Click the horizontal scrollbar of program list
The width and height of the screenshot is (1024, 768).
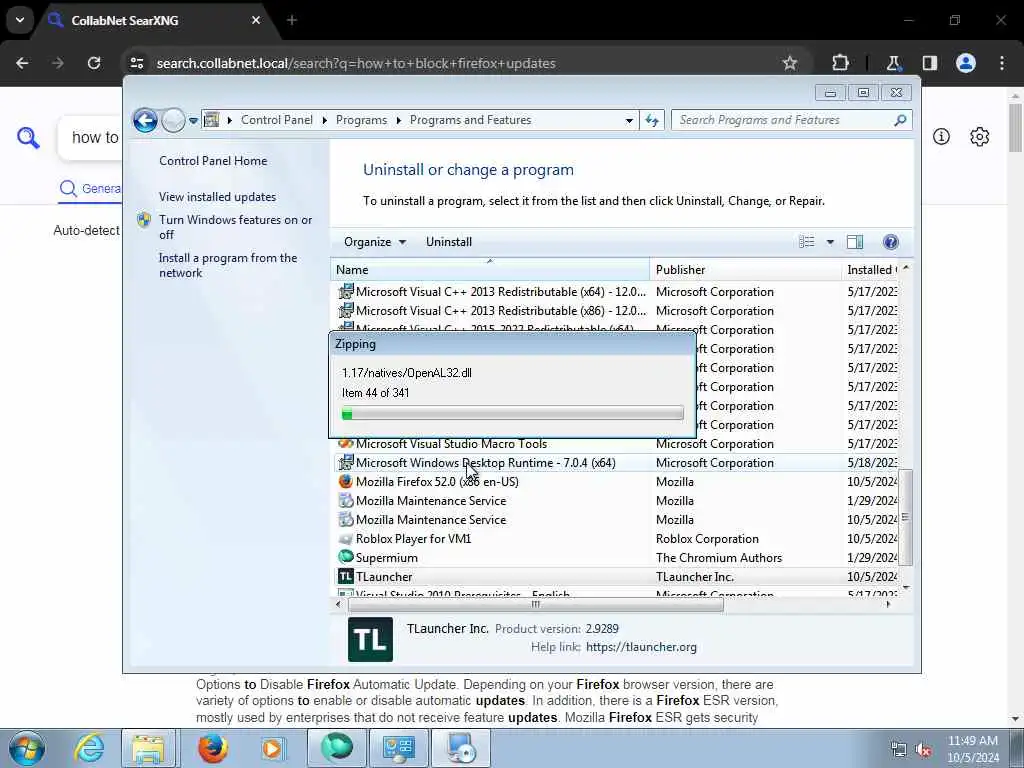[536, 605]
